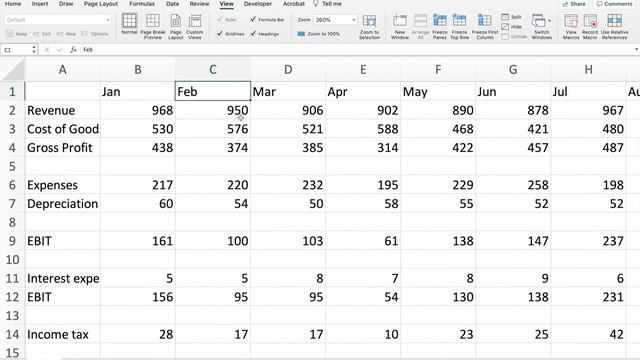Click the Switch Windows icon
Viewport: 640px width, 360px height.
coord(539,20)
